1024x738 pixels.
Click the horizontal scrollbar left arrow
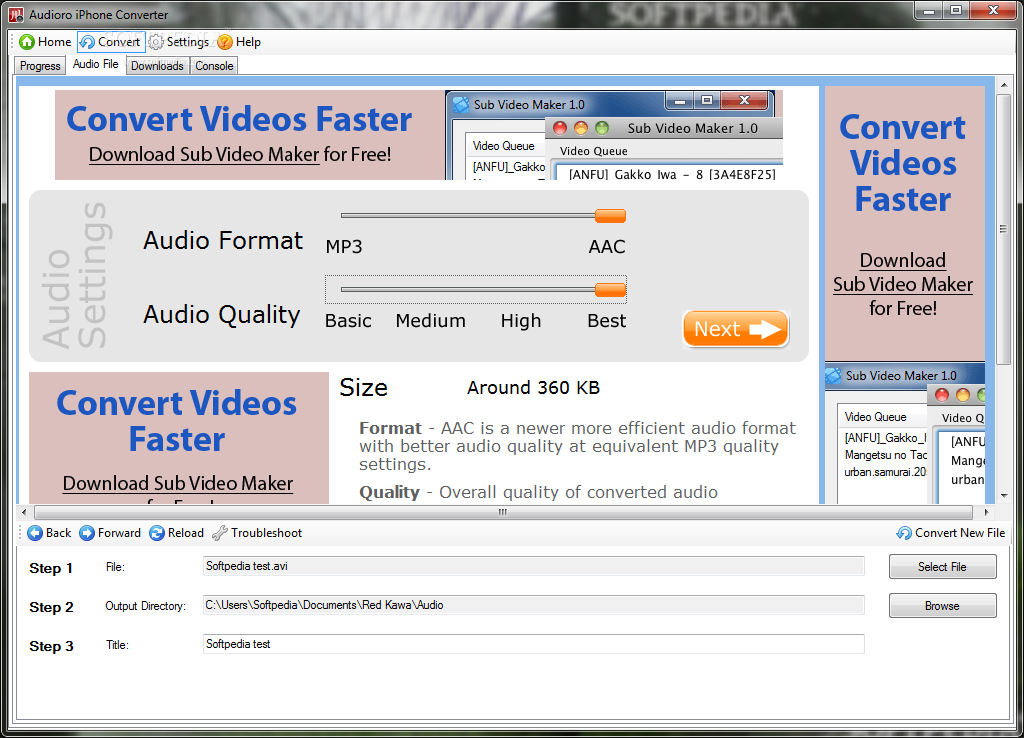[x=24, y=512]
